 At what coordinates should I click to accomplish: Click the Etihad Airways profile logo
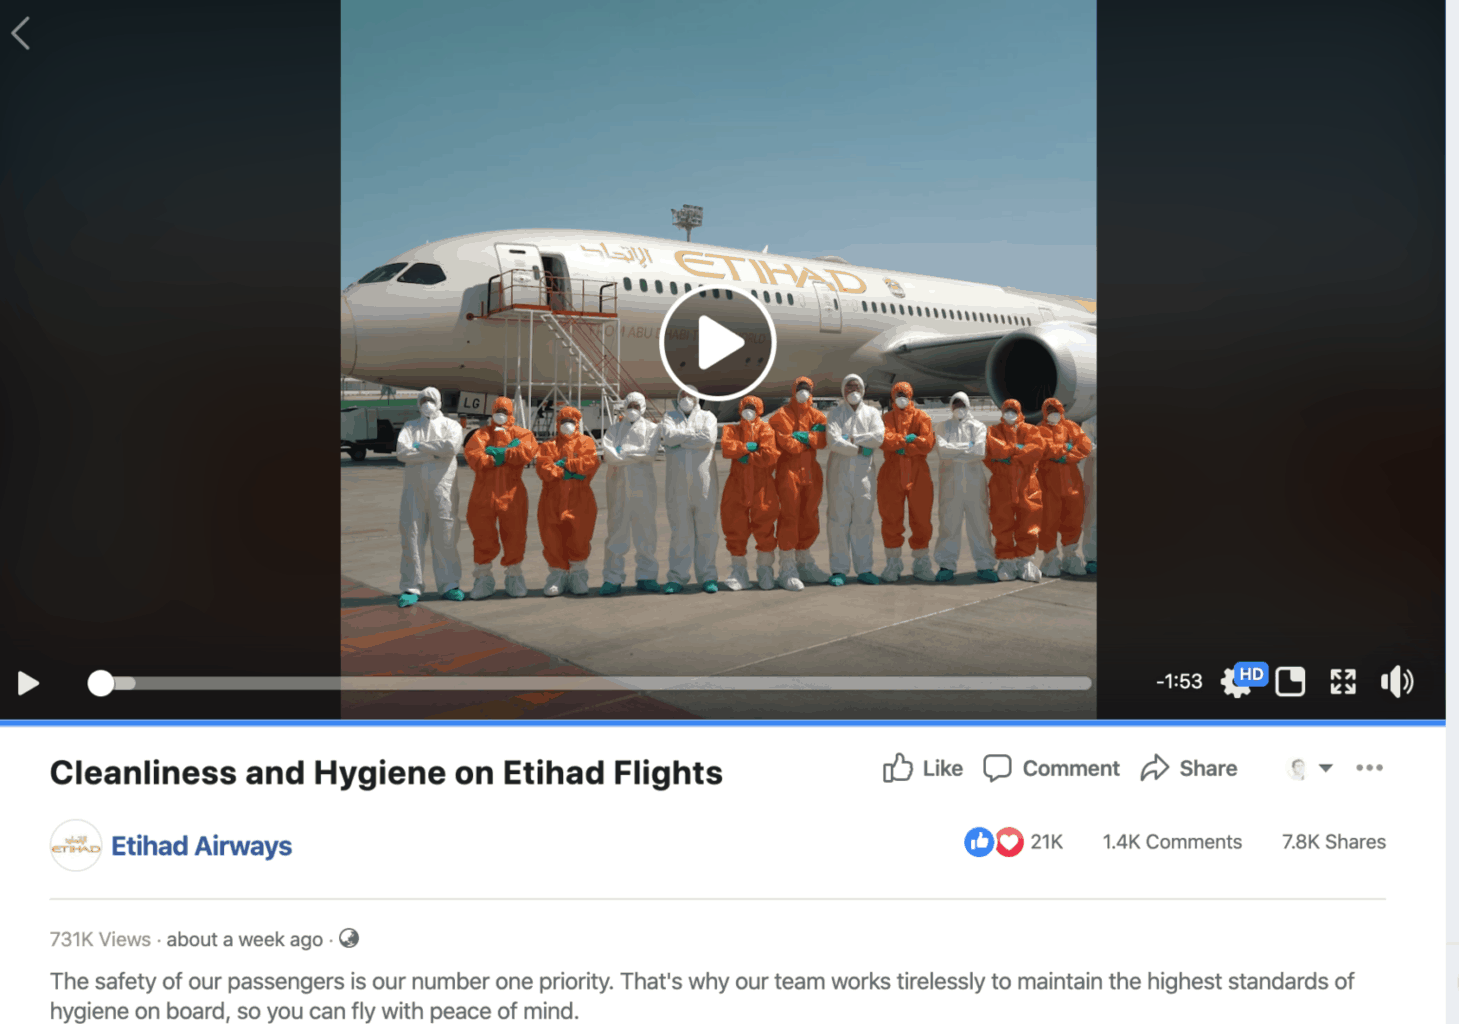pos(76,846)
